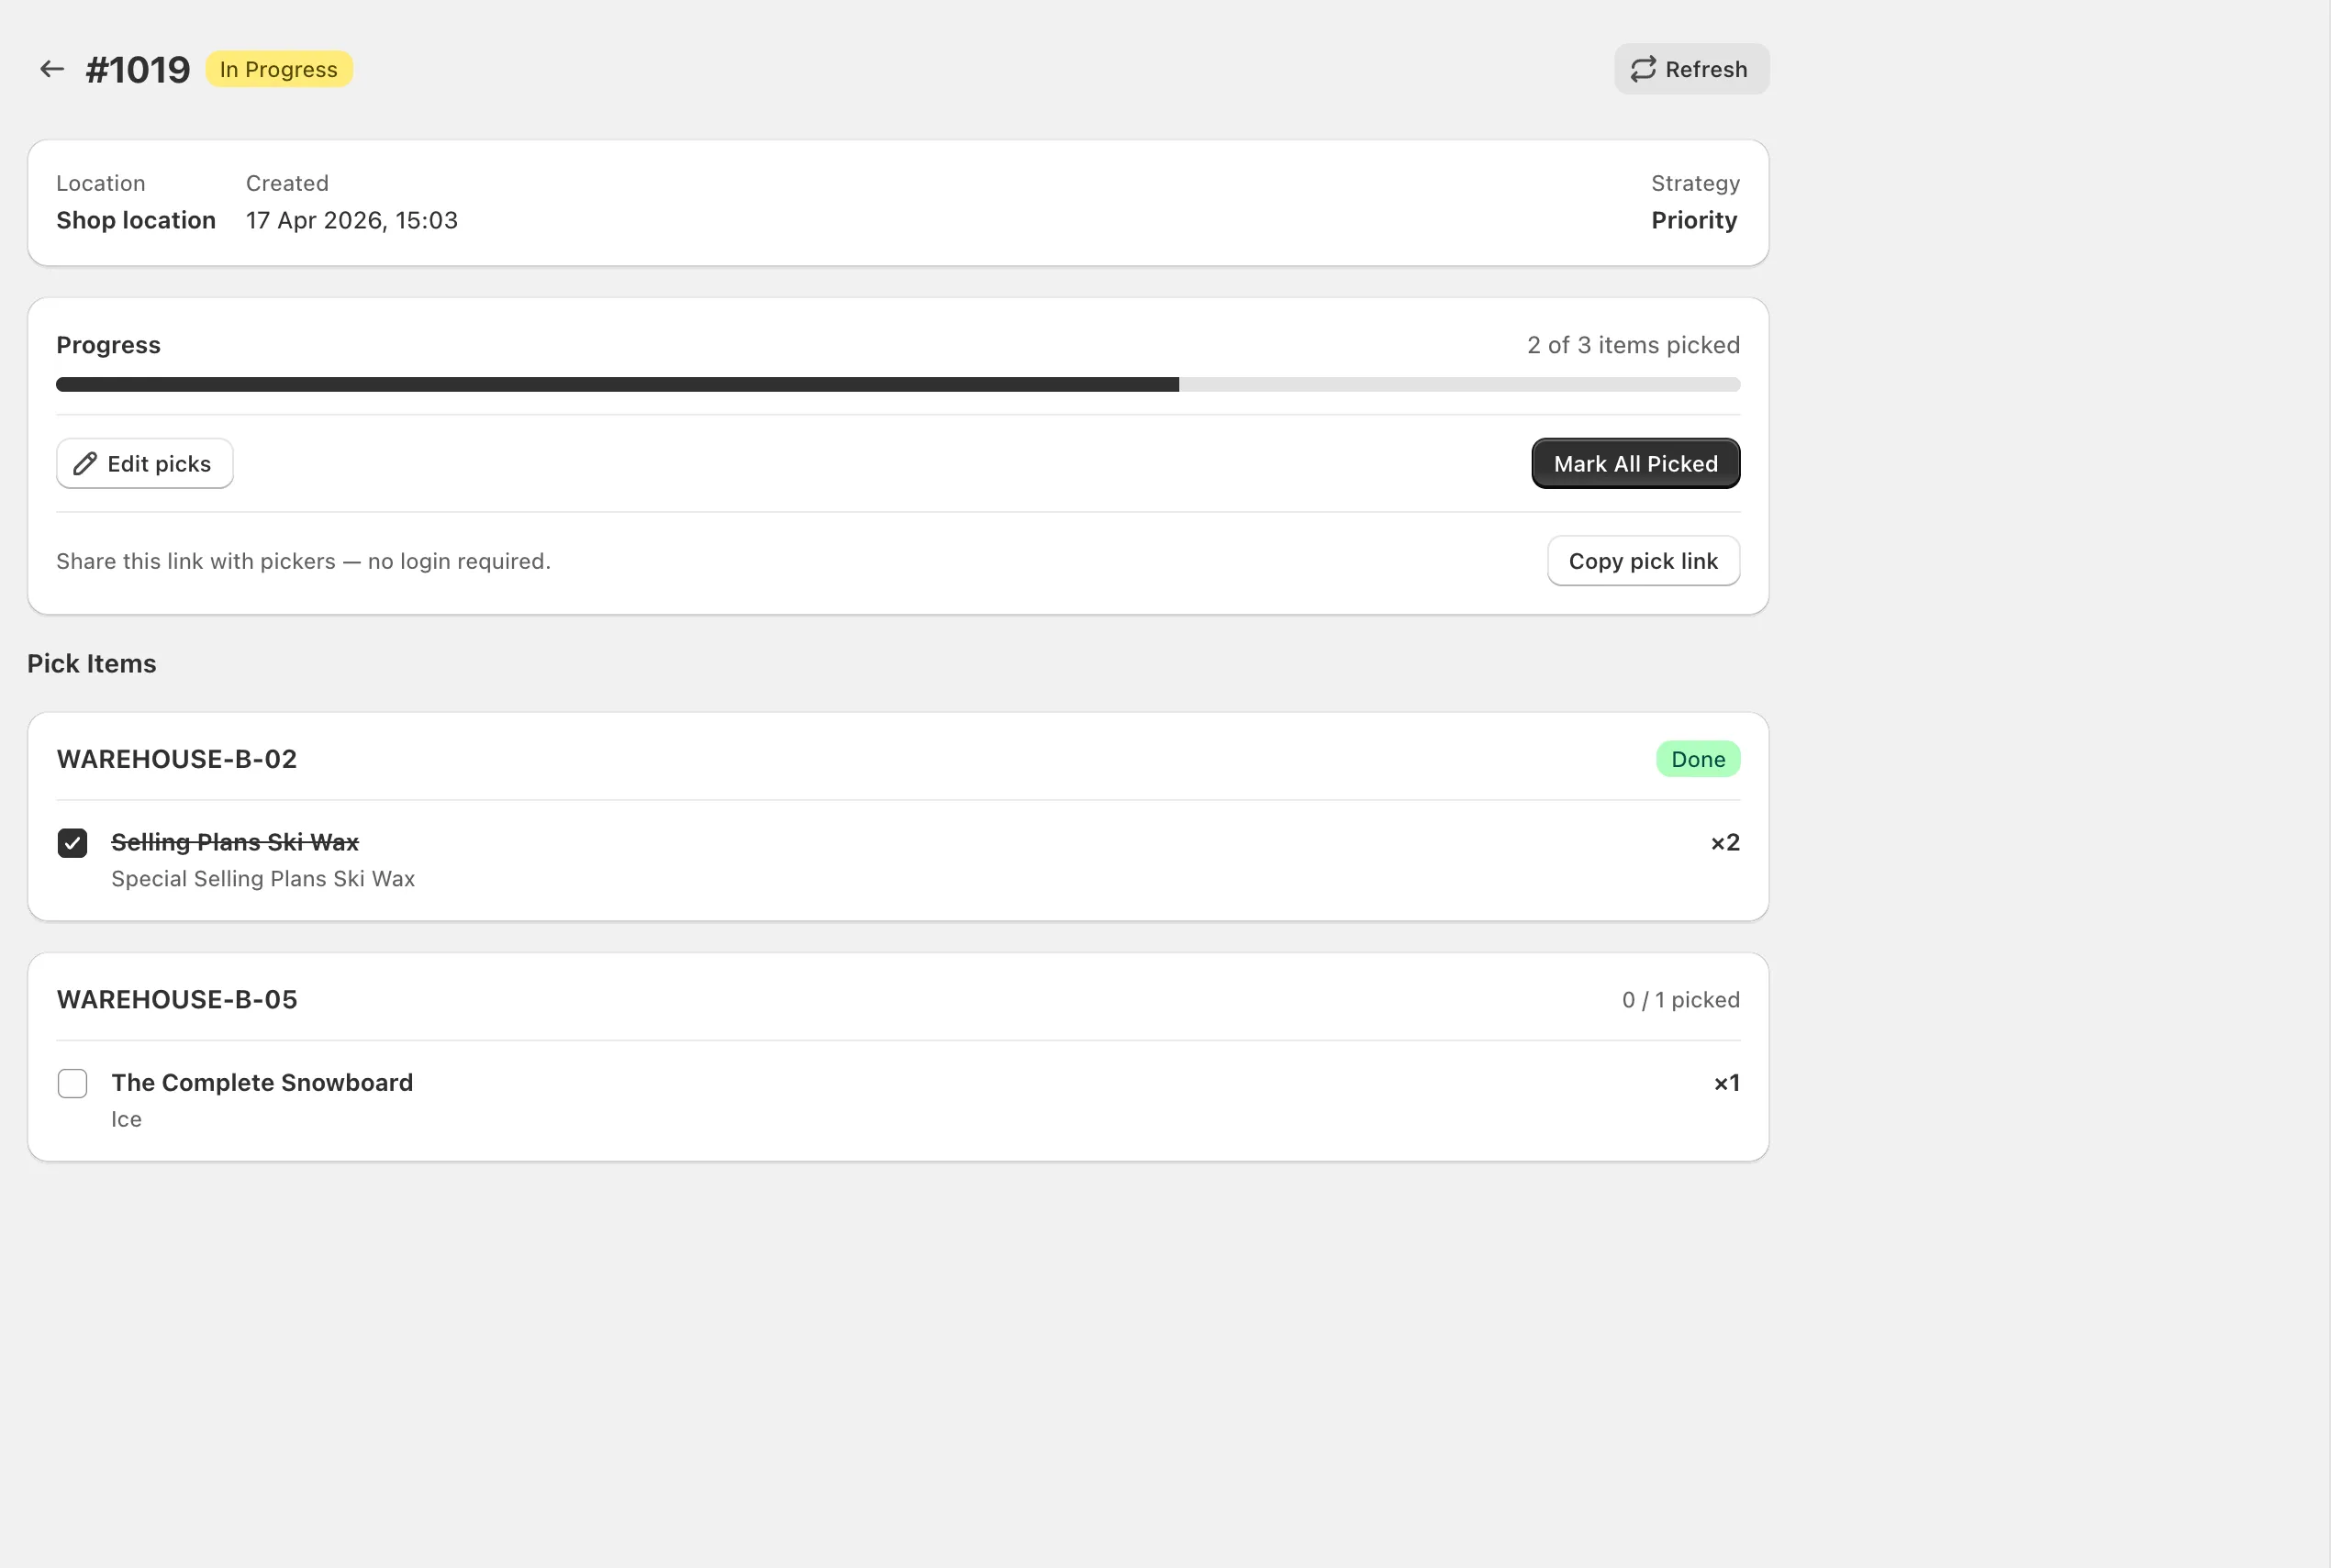Click the back arrow icon
The image size is (2331, 1568).
click(x=51, y=69)
